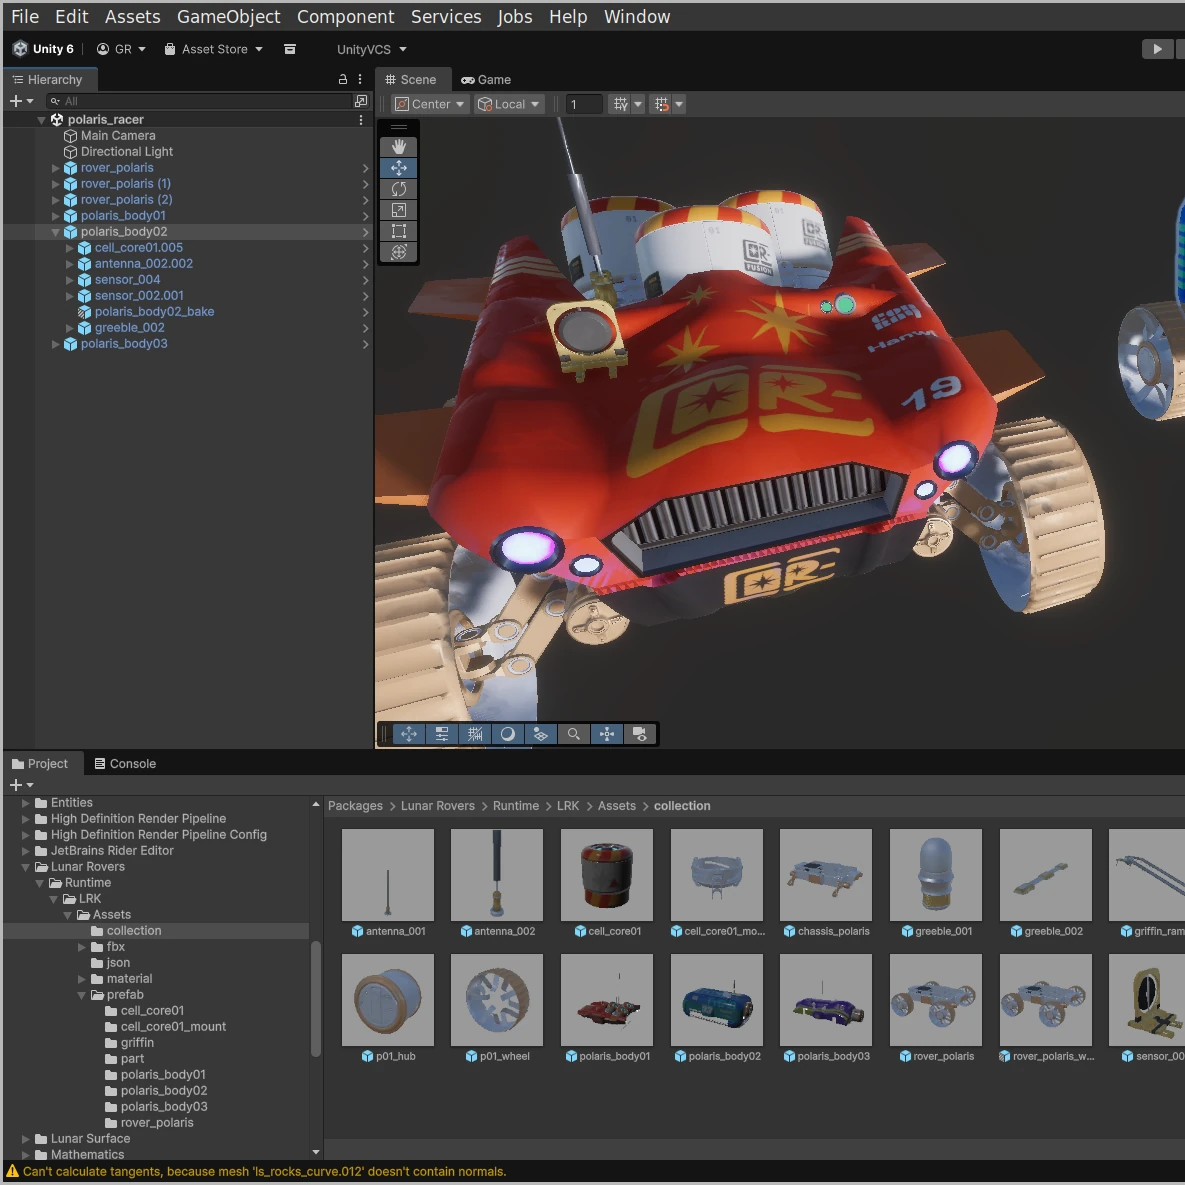Click the Hierarchy search input field
Screen dimensions: 1185x1185
click(x=199, y=101)
